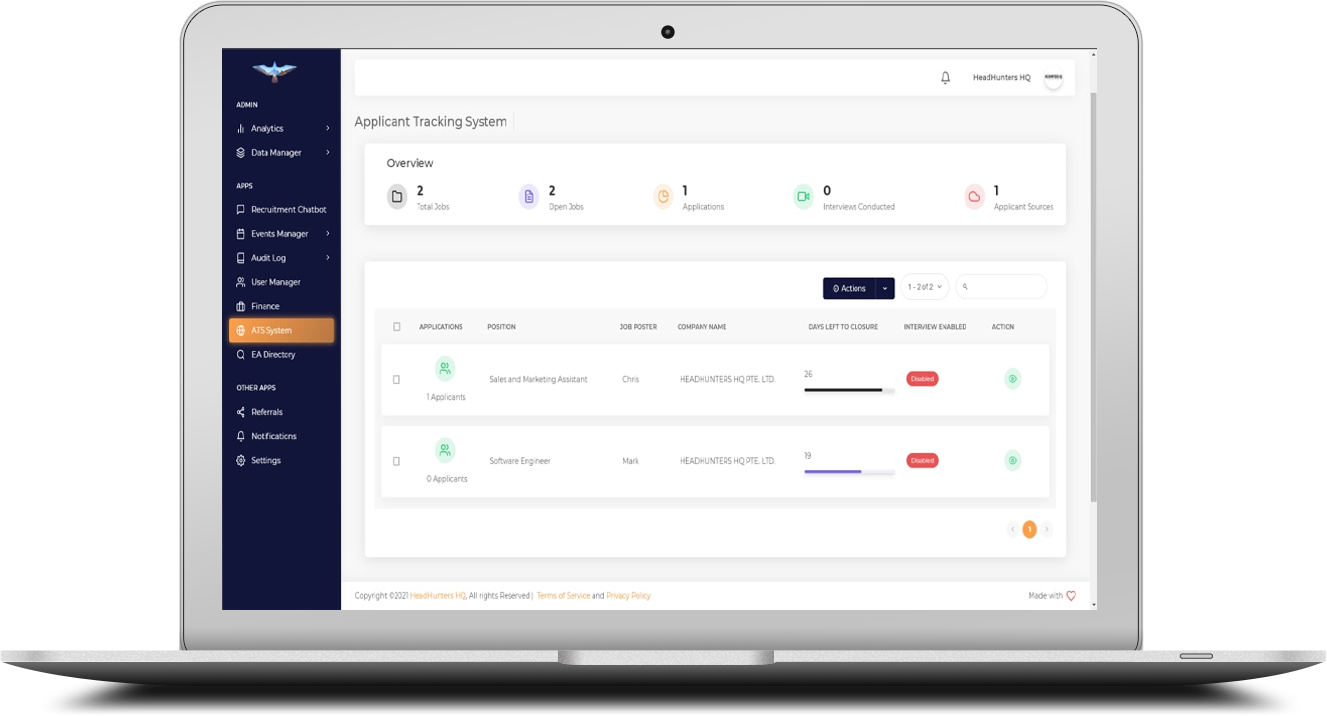Open Recruitment Chatbot in the sidebar

(288, 210)
